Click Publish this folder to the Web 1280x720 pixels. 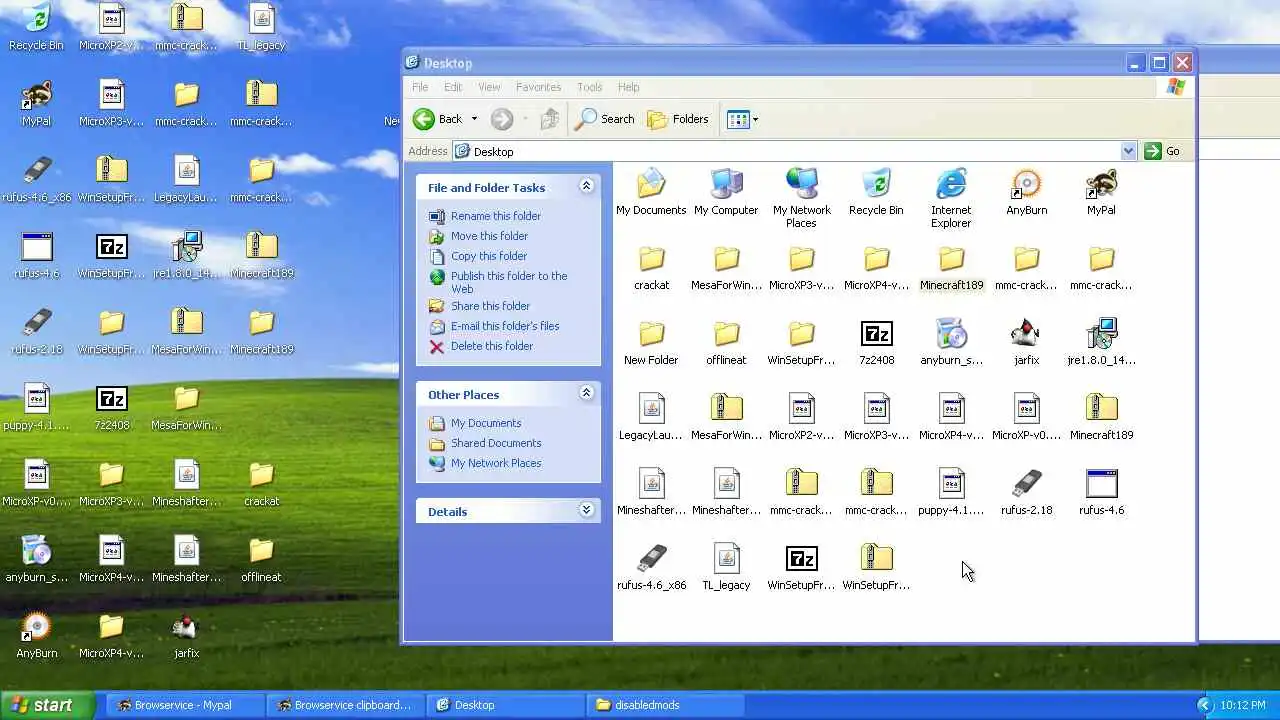coord(509,282)
